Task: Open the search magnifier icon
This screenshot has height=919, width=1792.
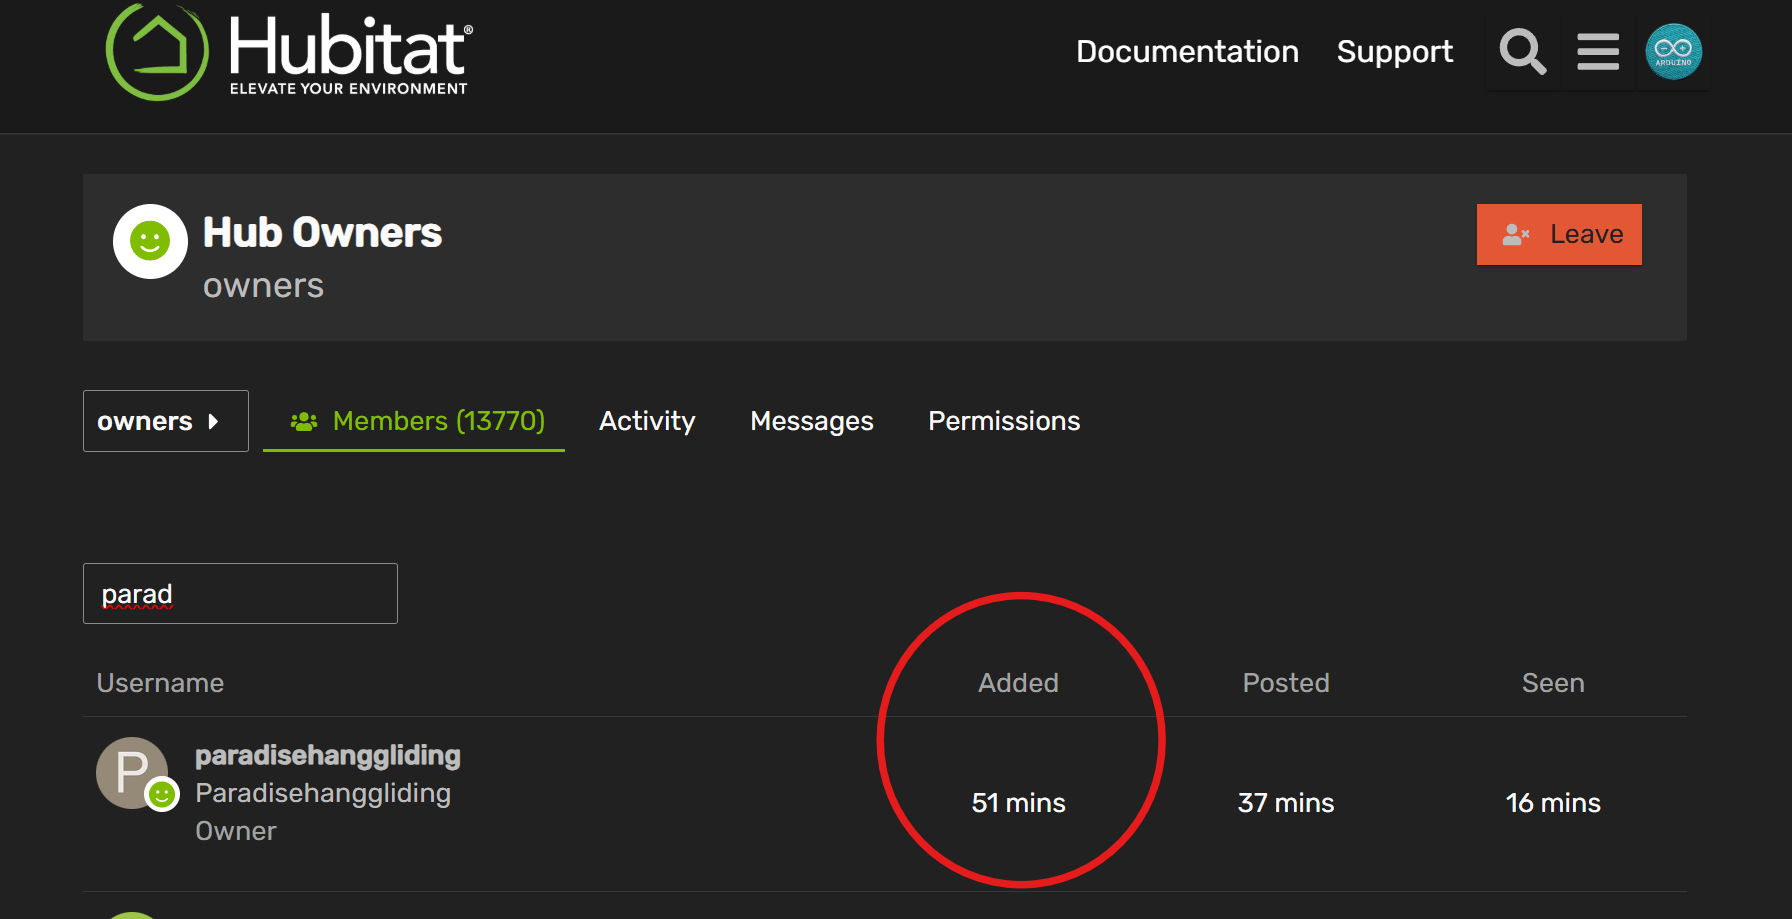Action: point(1522,52)
